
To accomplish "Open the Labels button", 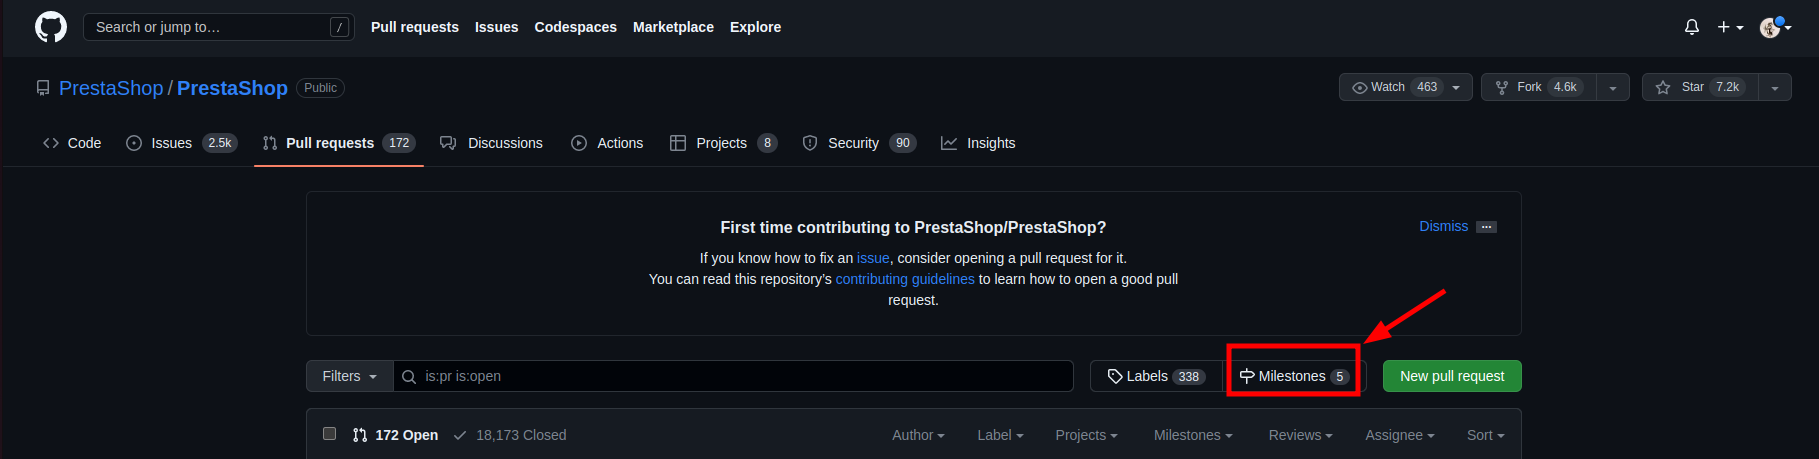I will pos(1156,376).
